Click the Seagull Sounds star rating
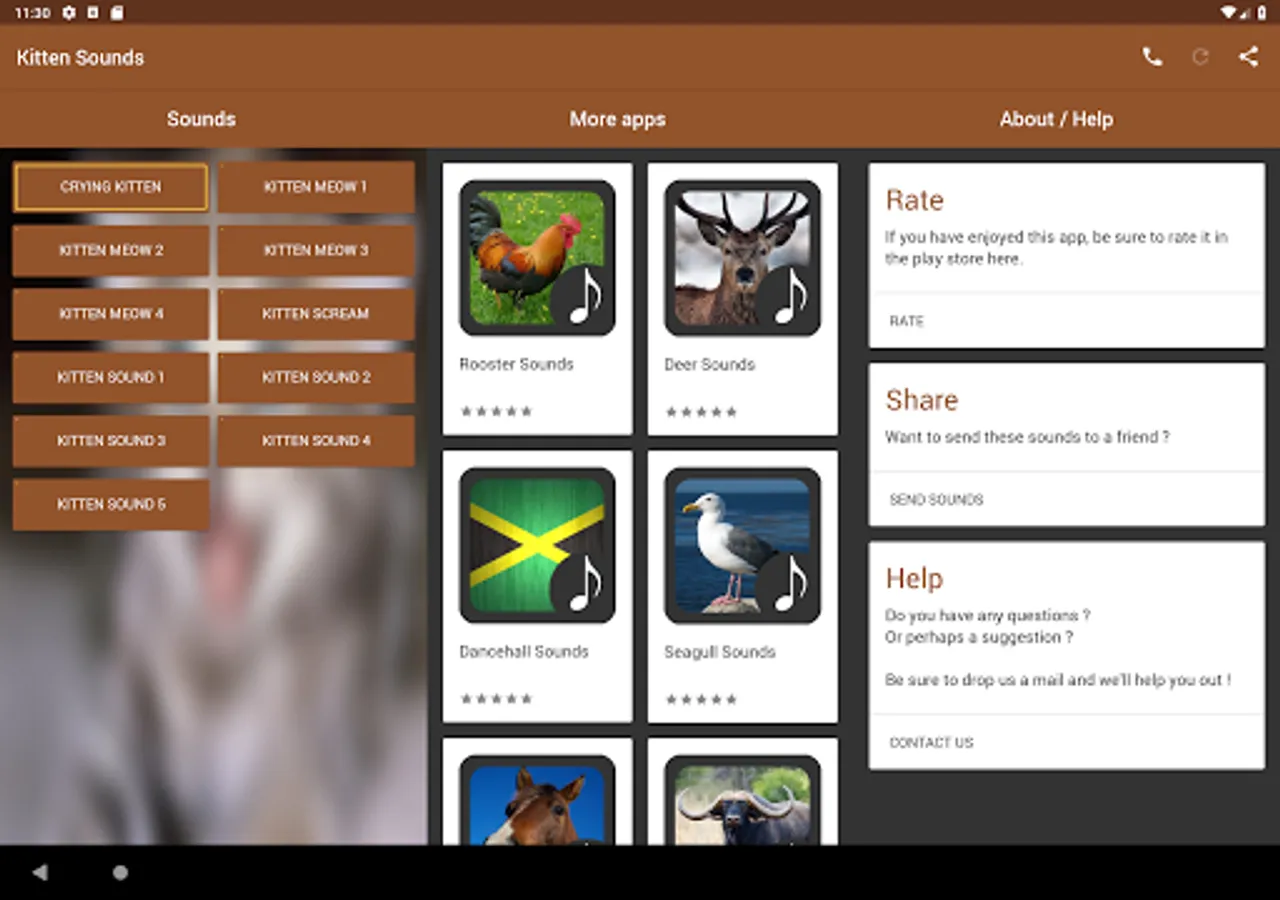The height and width of the screenshot is (900, 1280). 702,699
